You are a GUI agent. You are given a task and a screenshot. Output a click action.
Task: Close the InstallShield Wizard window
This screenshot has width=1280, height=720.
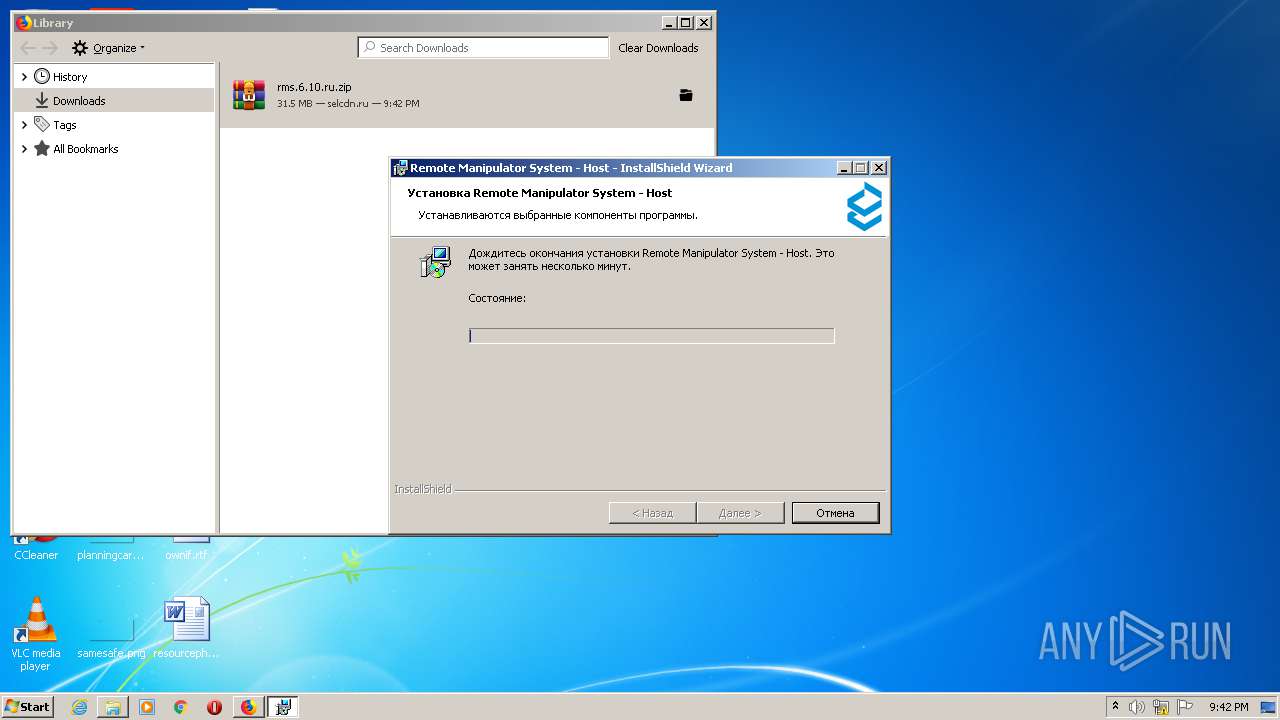pyautogui.click(x=878, y=168)
